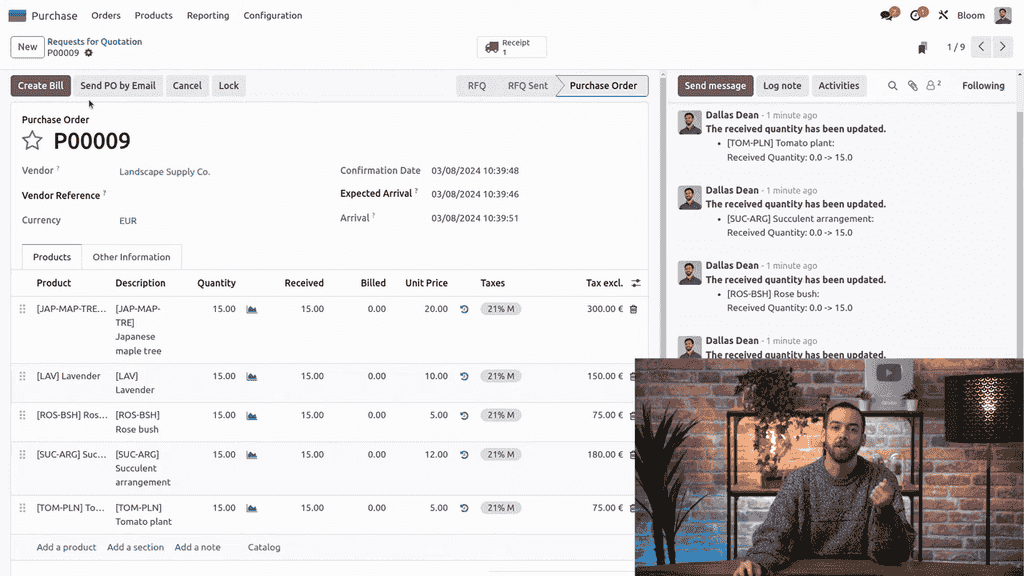Click the paperclip attachments icon in chatter
1024x576 pixels.
[x=913, y=86]
